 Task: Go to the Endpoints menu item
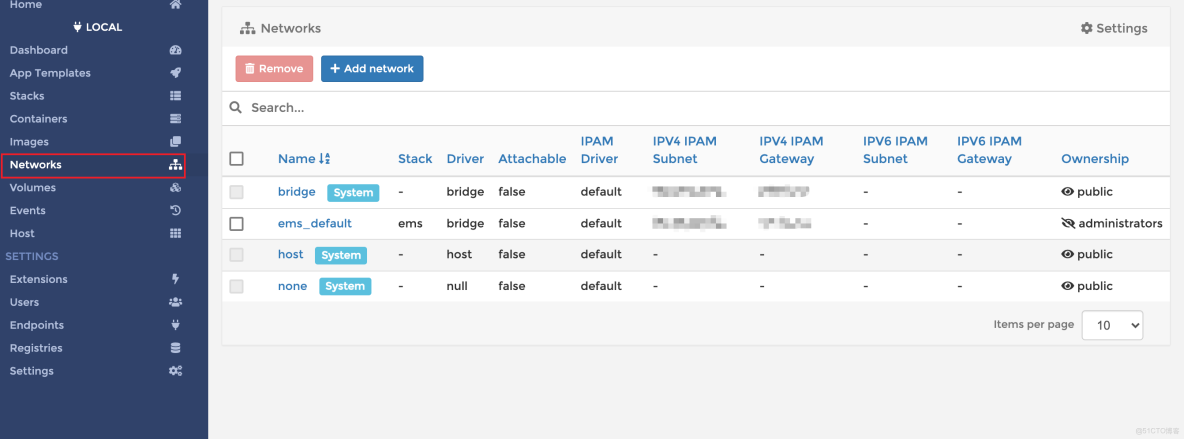37,325
